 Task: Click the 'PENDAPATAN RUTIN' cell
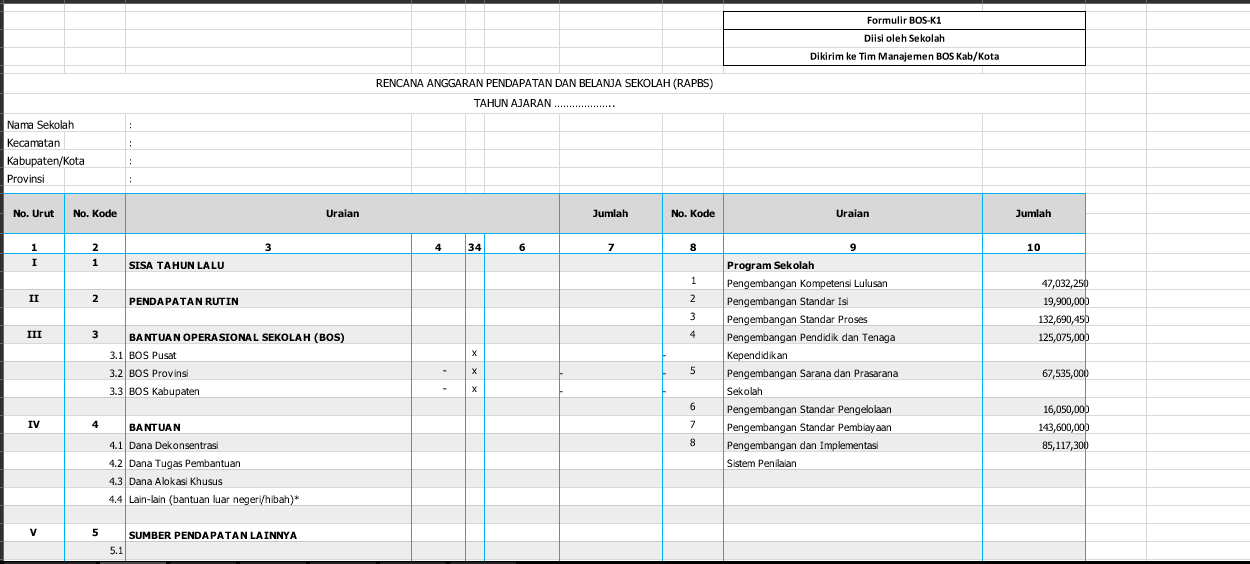click(x=269, y=301)
